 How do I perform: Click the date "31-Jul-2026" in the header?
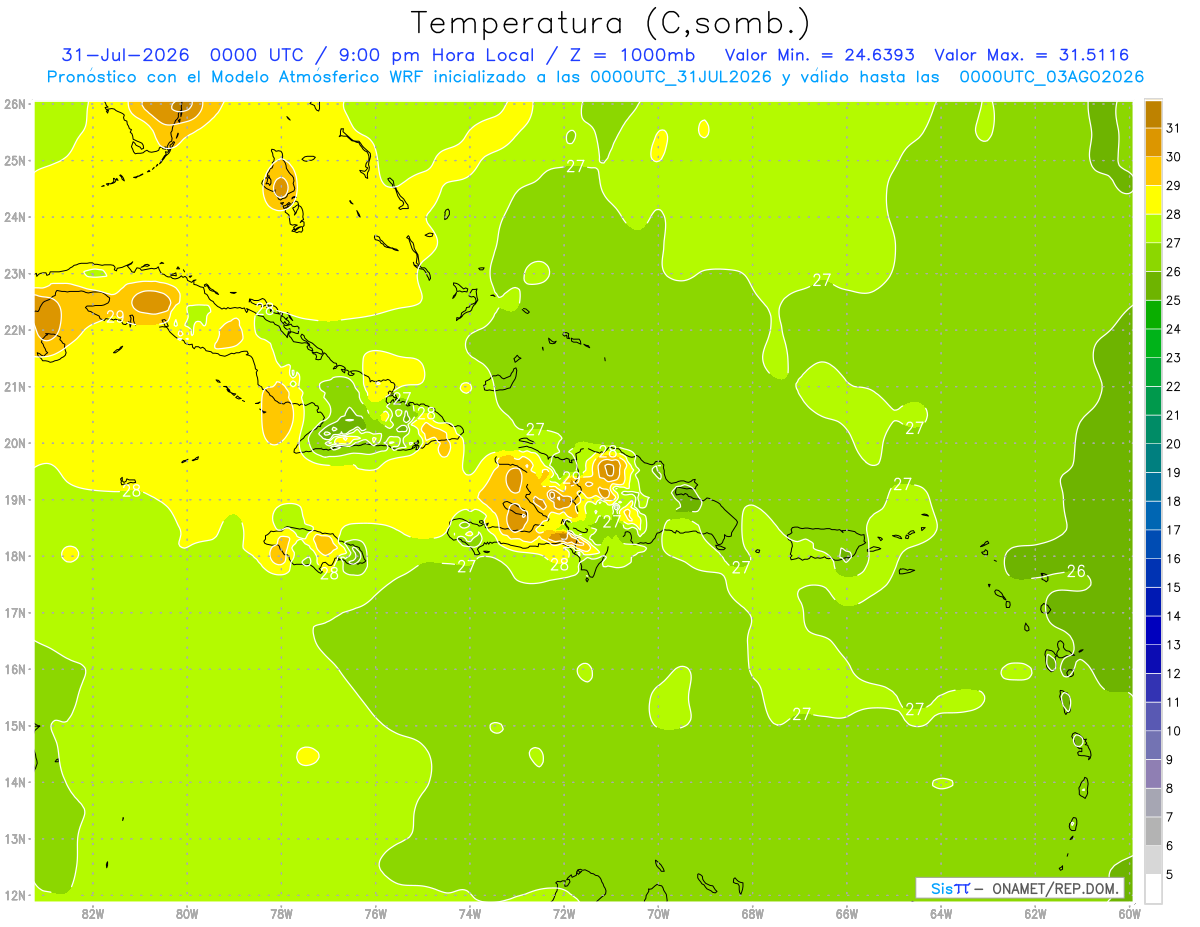125,55
